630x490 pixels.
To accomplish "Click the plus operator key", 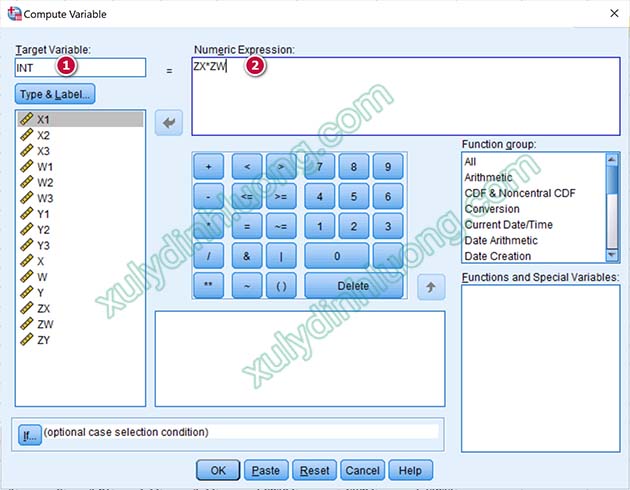I will (209, 166).
